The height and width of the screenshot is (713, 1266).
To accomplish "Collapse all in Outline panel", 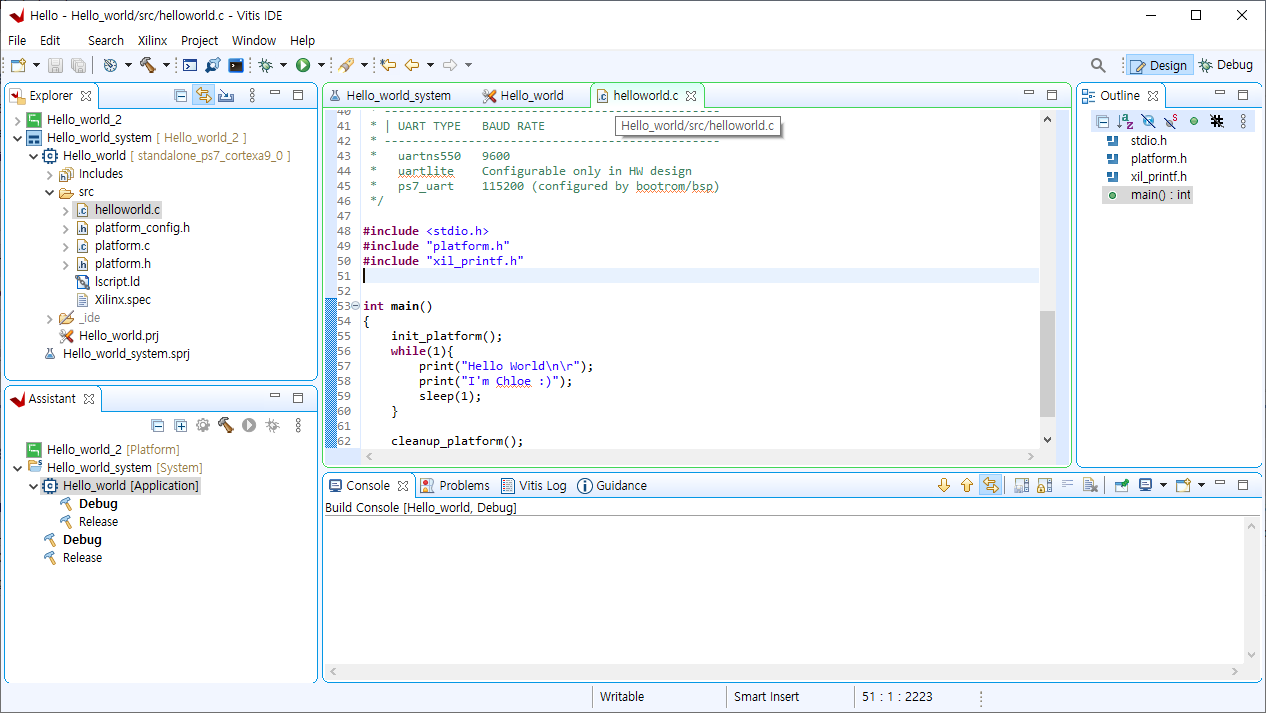I will tap(1102, 121).
